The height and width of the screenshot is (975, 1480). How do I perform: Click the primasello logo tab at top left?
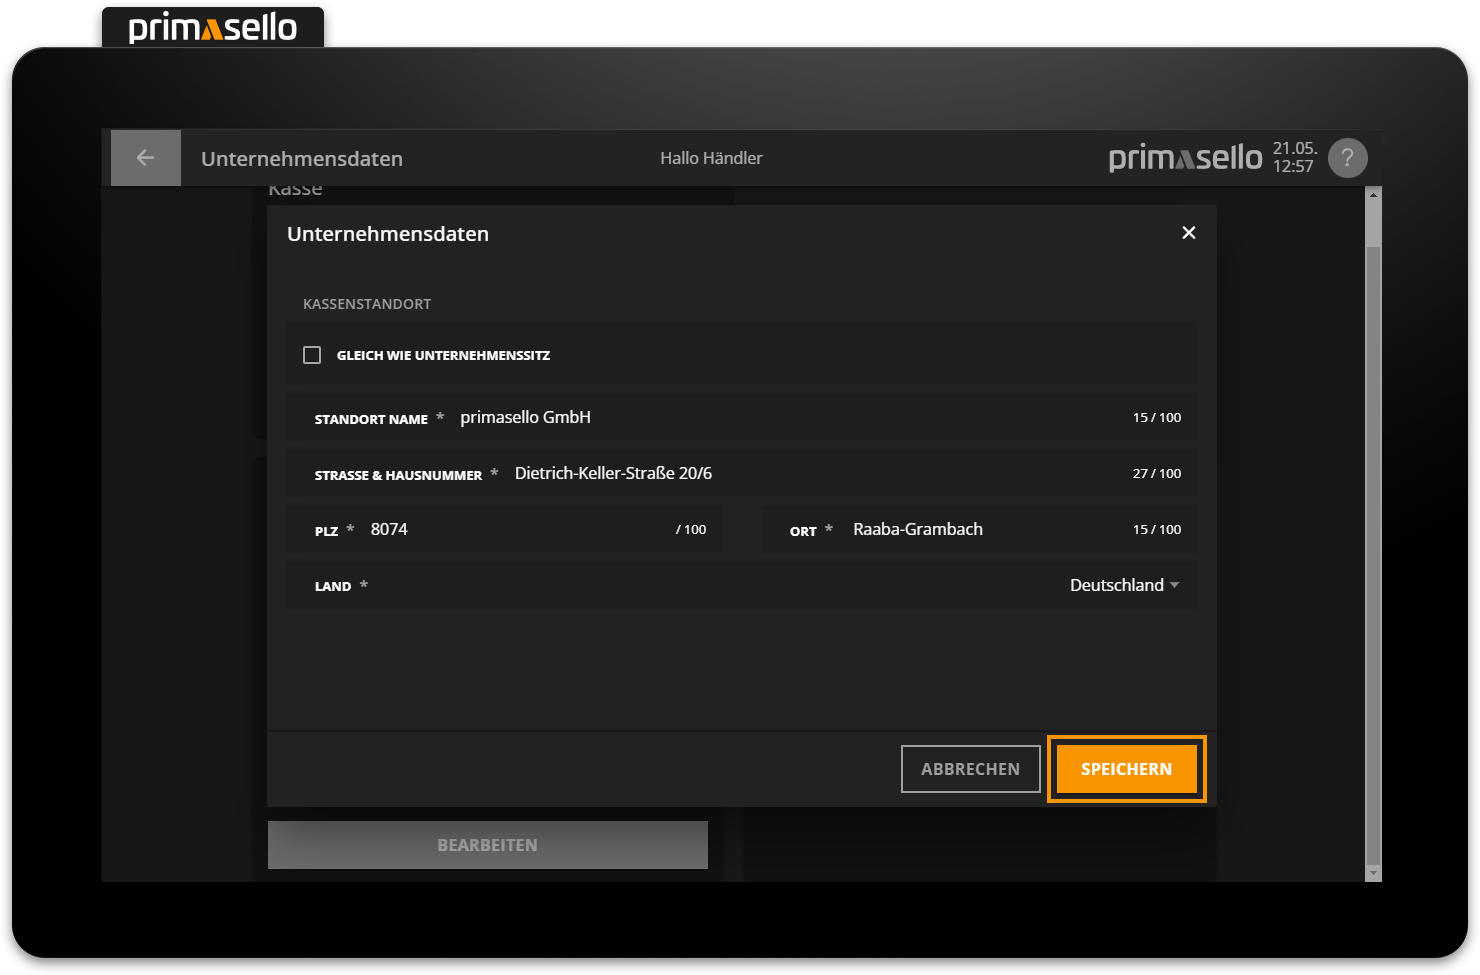pos(213,28)
